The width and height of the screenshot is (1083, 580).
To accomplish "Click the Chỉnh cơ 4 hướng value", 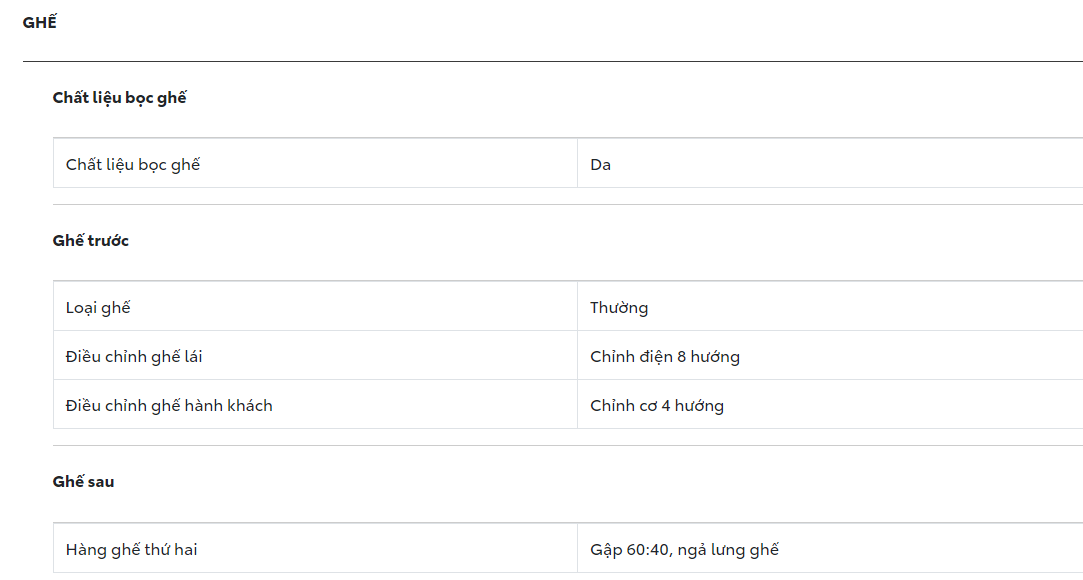I will click(657, 405).
